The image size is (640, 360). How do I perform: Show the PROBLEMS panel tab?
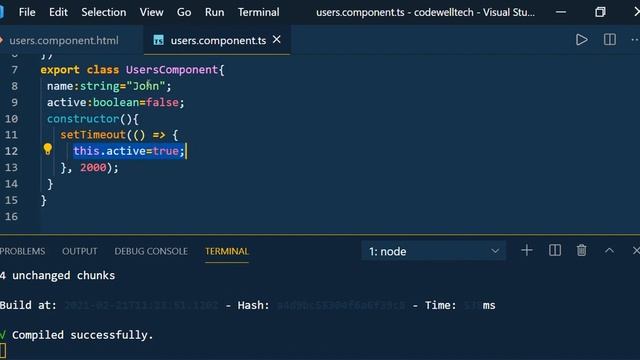pos(22,251)
